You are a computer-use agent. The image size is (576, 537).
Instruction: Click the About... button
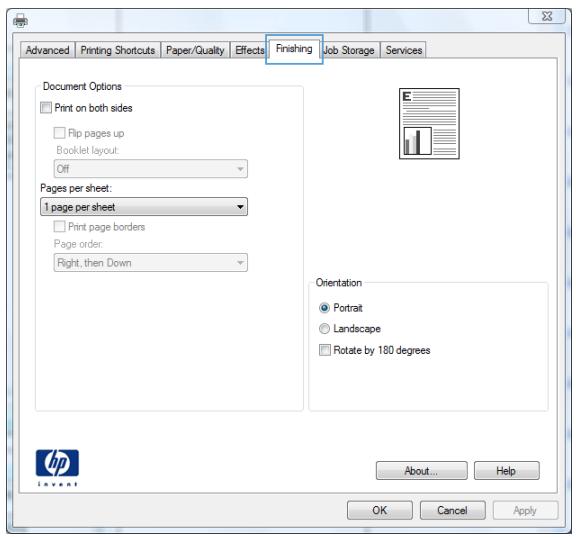pyautogui.click(x=422, y=471)
